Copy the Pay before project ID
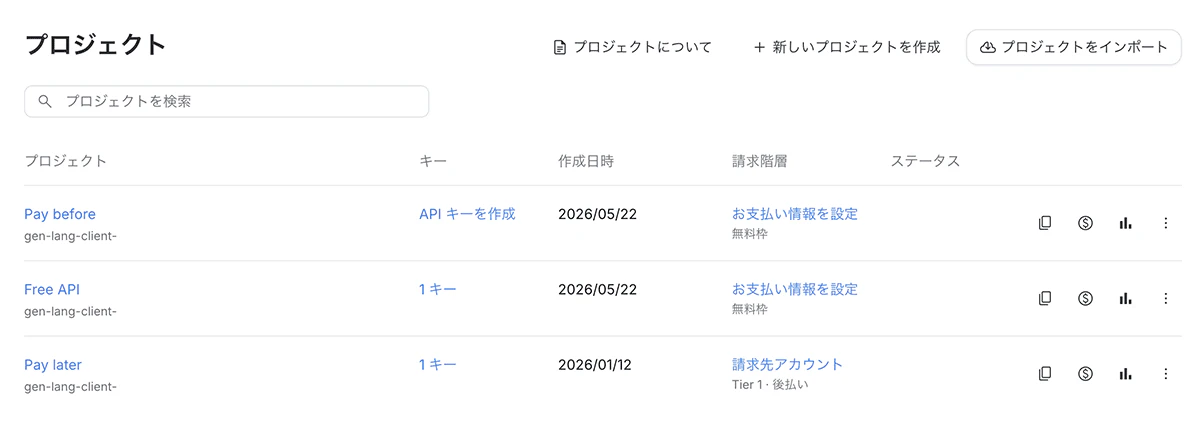Screen dimensions: 1200x429 point(1045,223)
